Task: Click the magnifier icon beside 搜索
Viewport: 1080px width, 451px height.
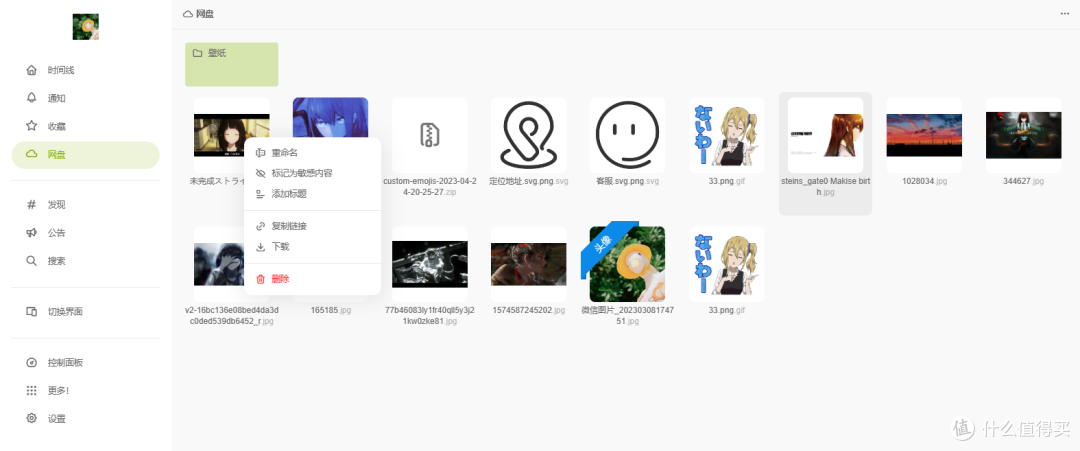Action: click(x=31, y=261)
